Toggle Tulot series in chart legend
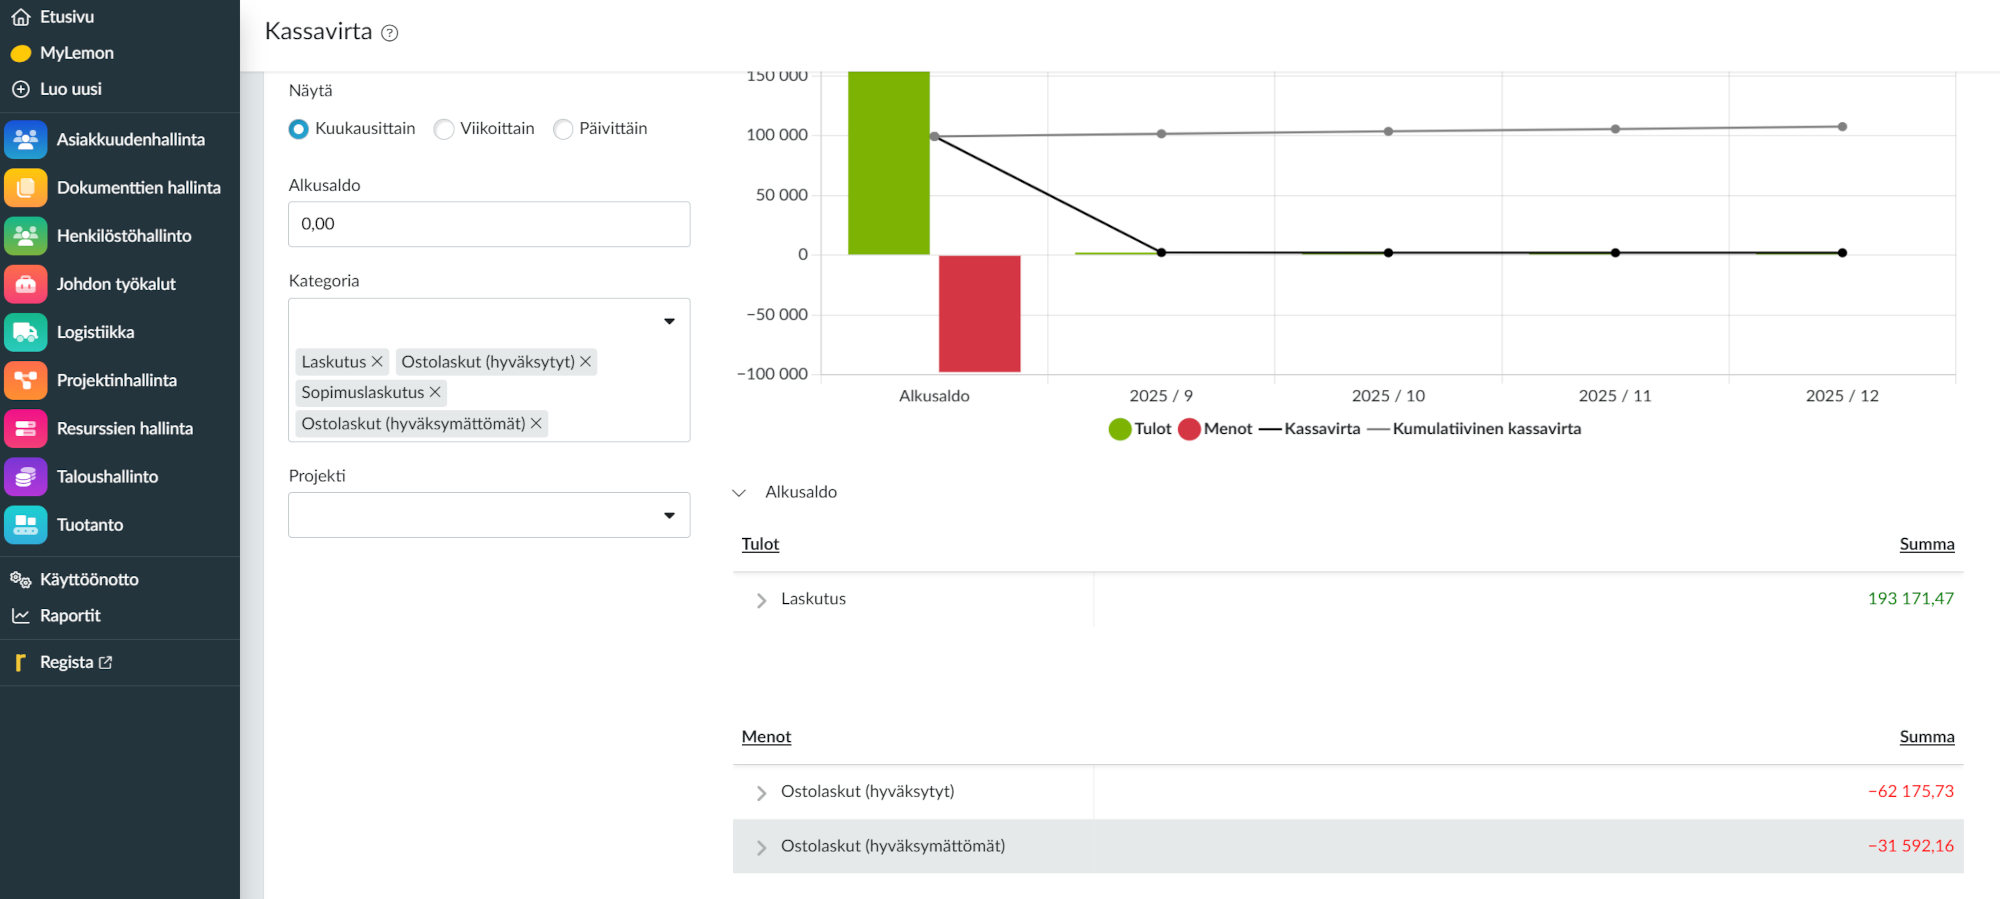Viewport: 2000px width, 899px height. [x=1140, y=429]
